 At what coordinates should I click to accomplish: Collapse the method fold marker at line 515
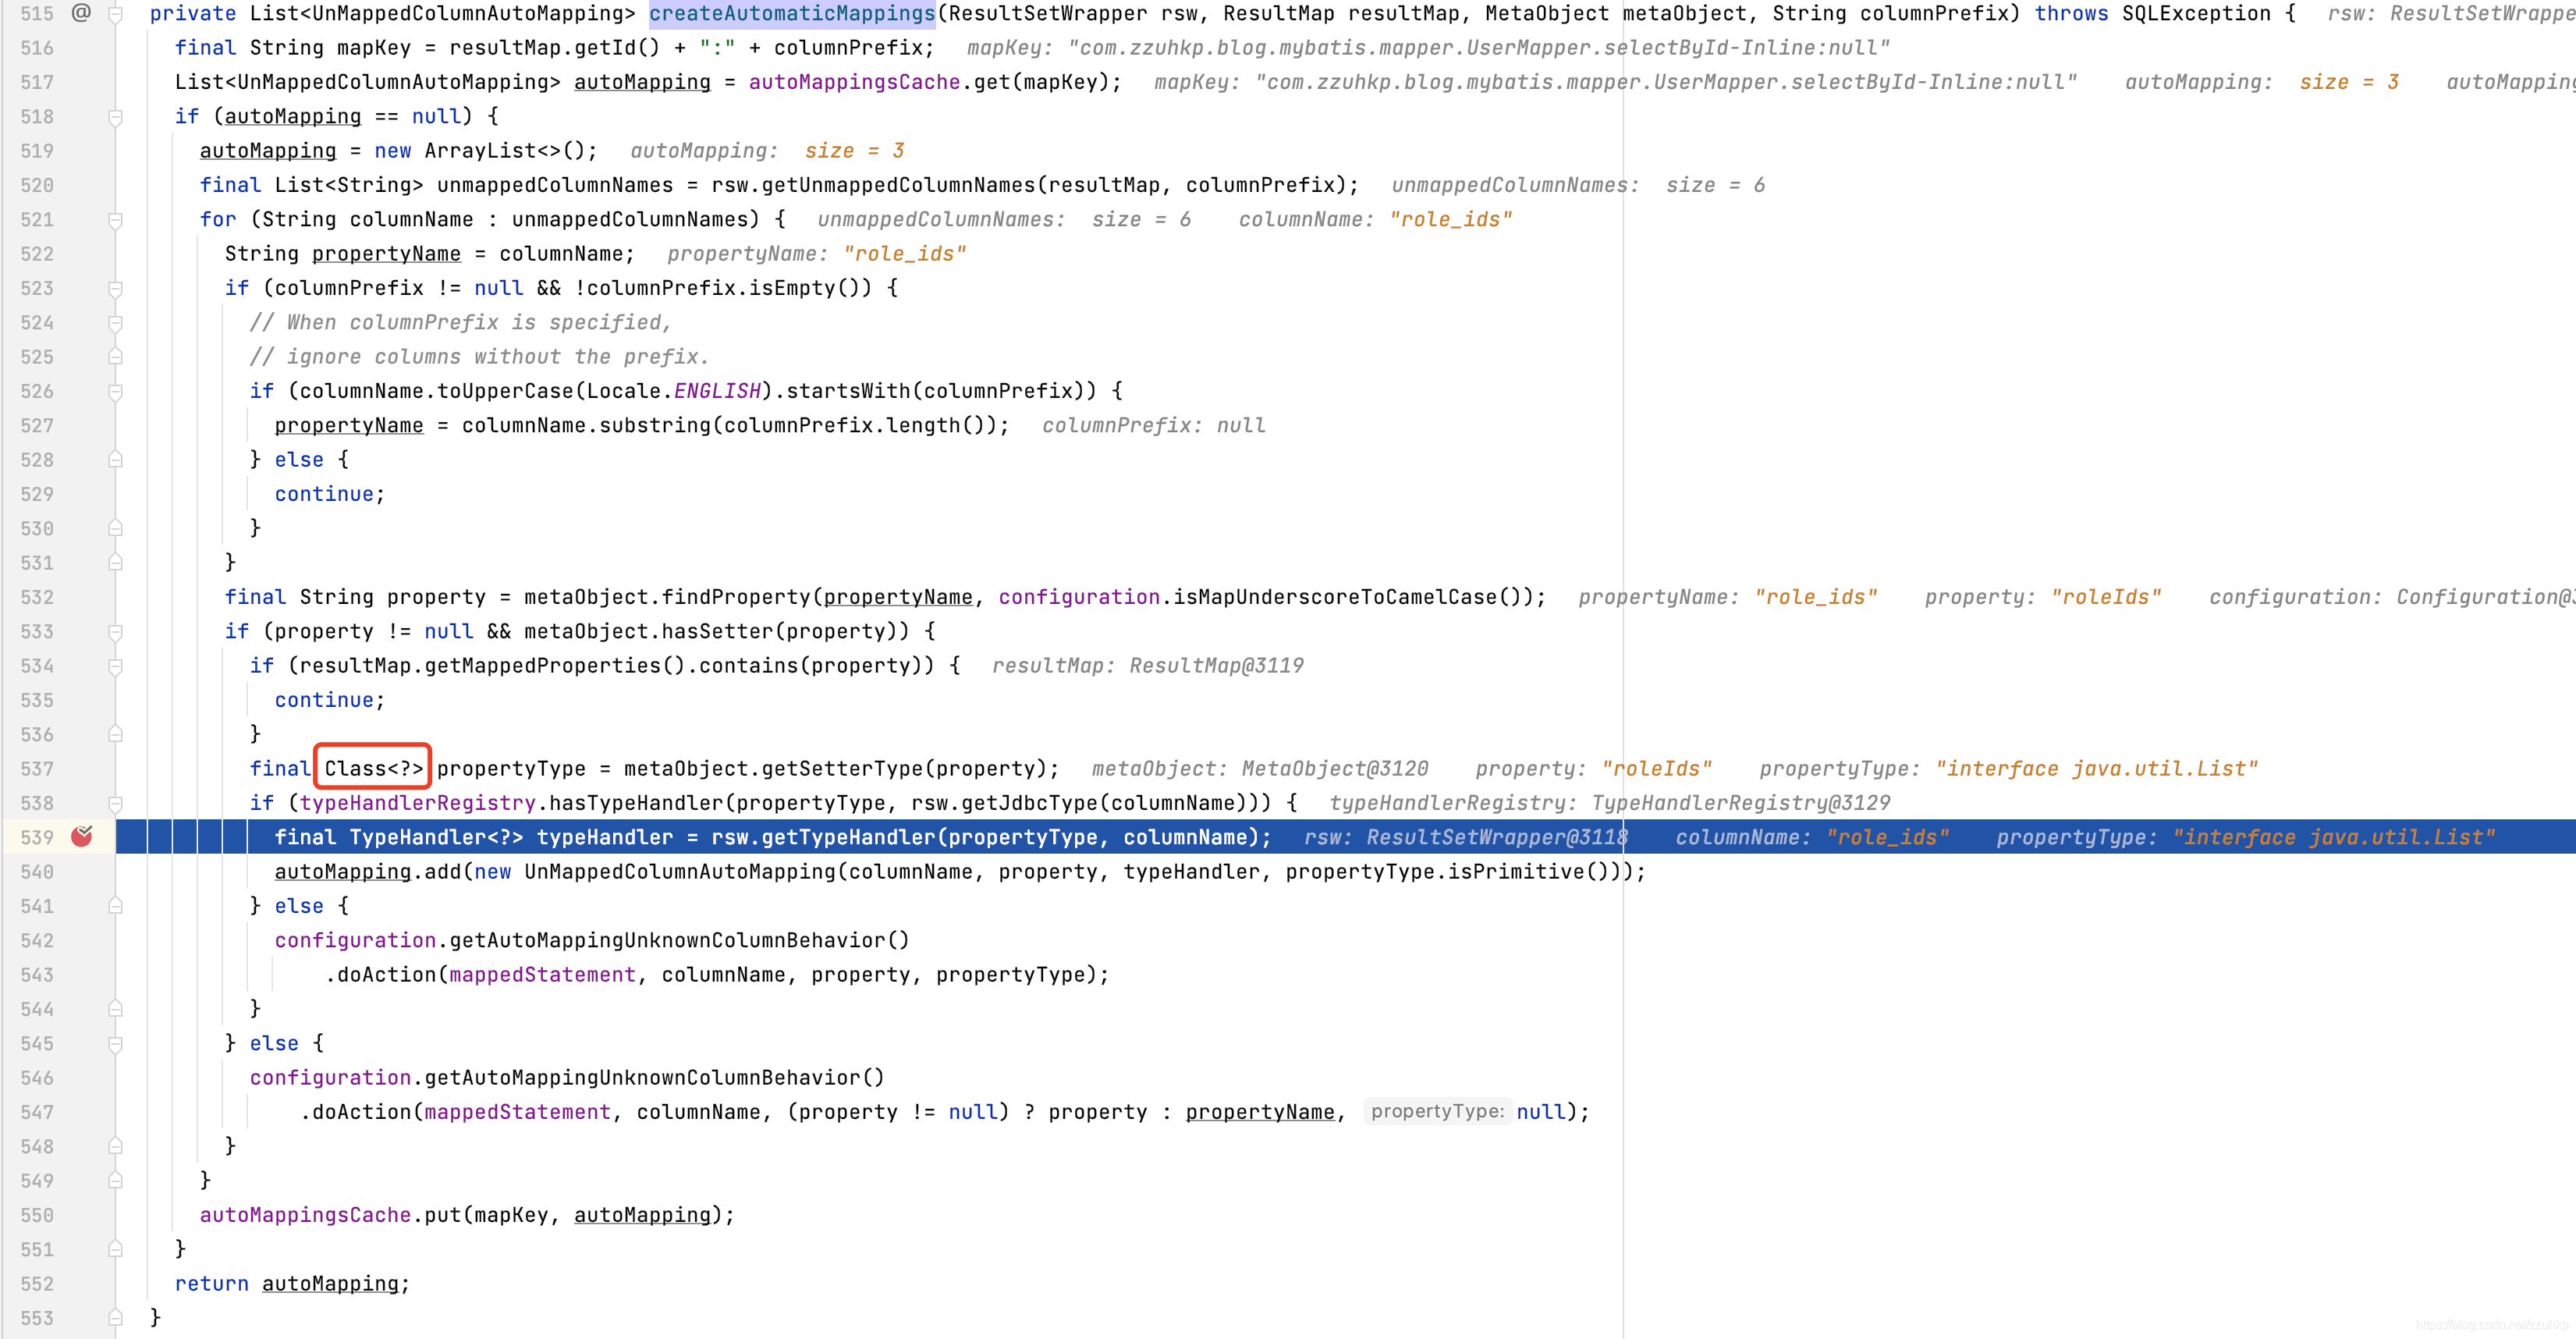click(x=115, y=14)
